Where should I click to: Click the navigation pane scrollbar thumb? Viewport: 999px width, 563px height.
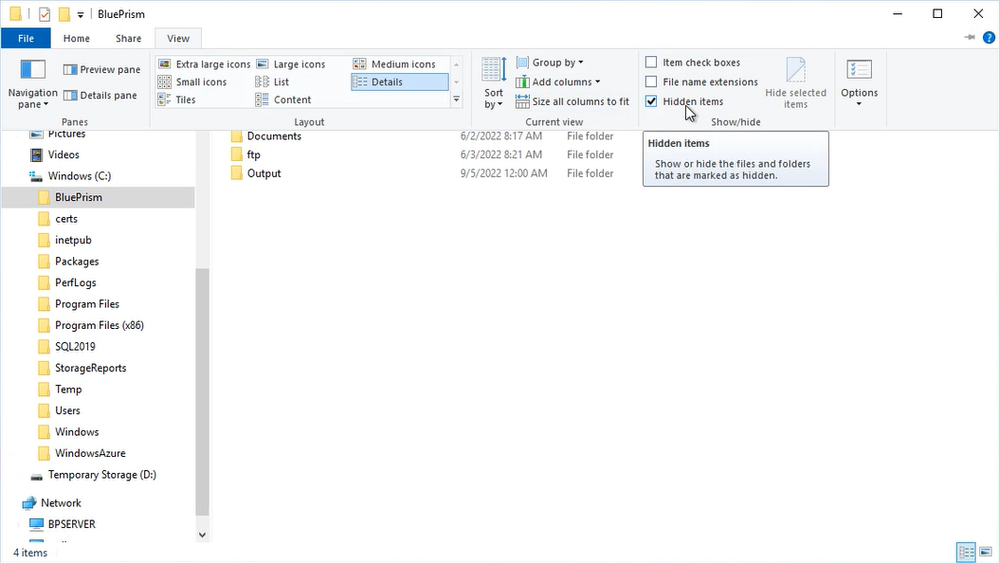point(202,392)
